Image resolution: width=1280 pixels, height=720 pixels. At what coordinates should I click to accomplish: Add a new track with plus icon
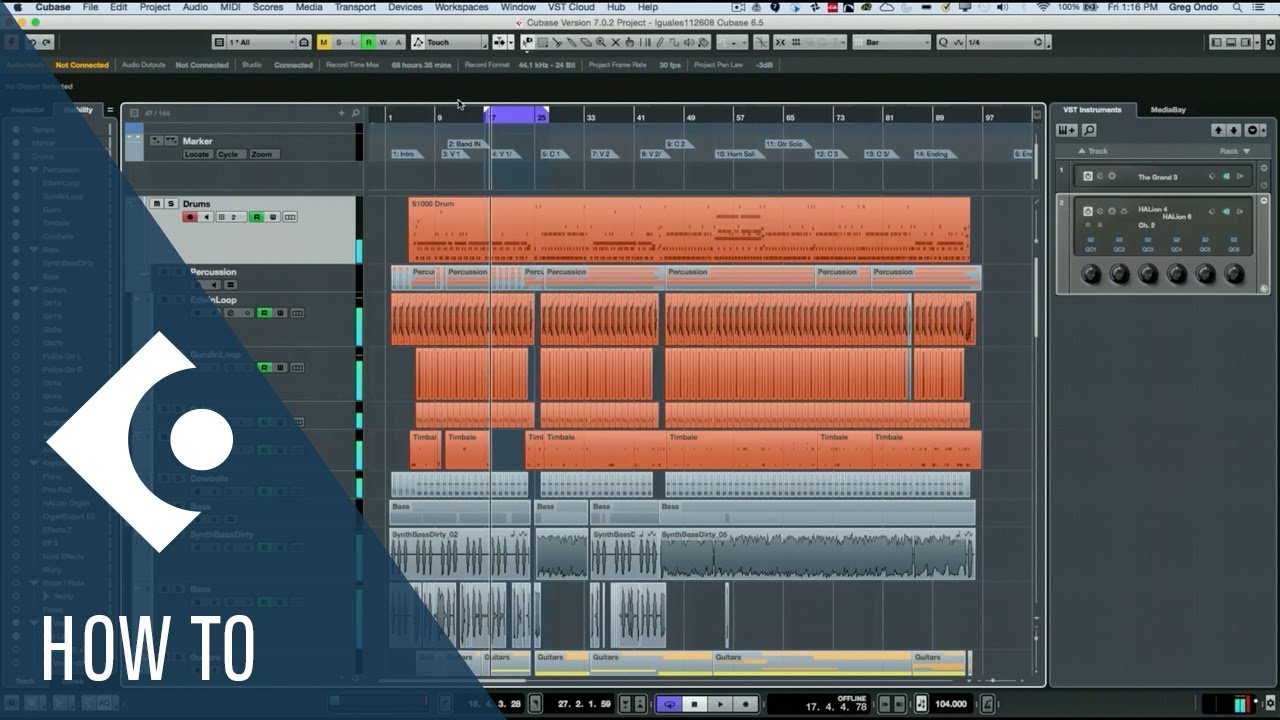[x=341, y=113]
